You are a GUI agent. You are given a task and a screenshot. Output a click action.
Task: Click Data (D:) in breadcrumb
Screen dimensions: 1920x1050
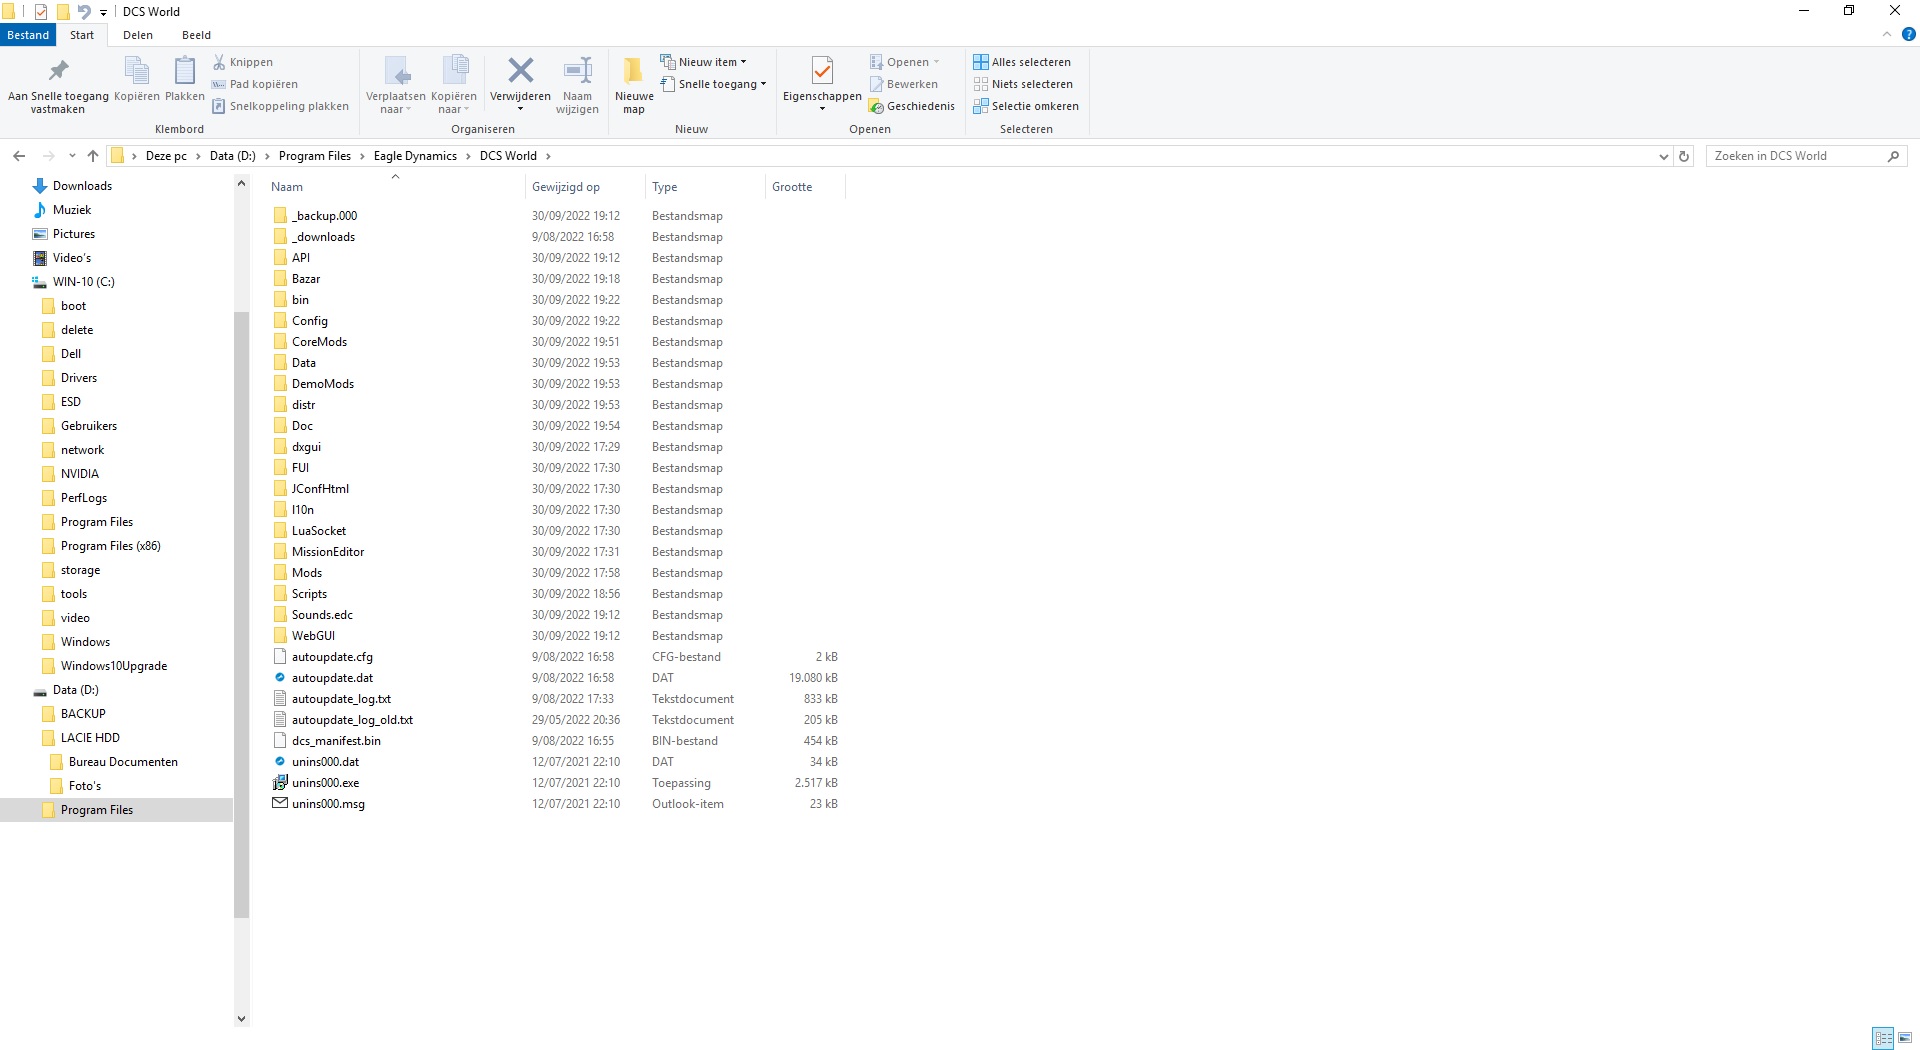[x=233, y=156]
